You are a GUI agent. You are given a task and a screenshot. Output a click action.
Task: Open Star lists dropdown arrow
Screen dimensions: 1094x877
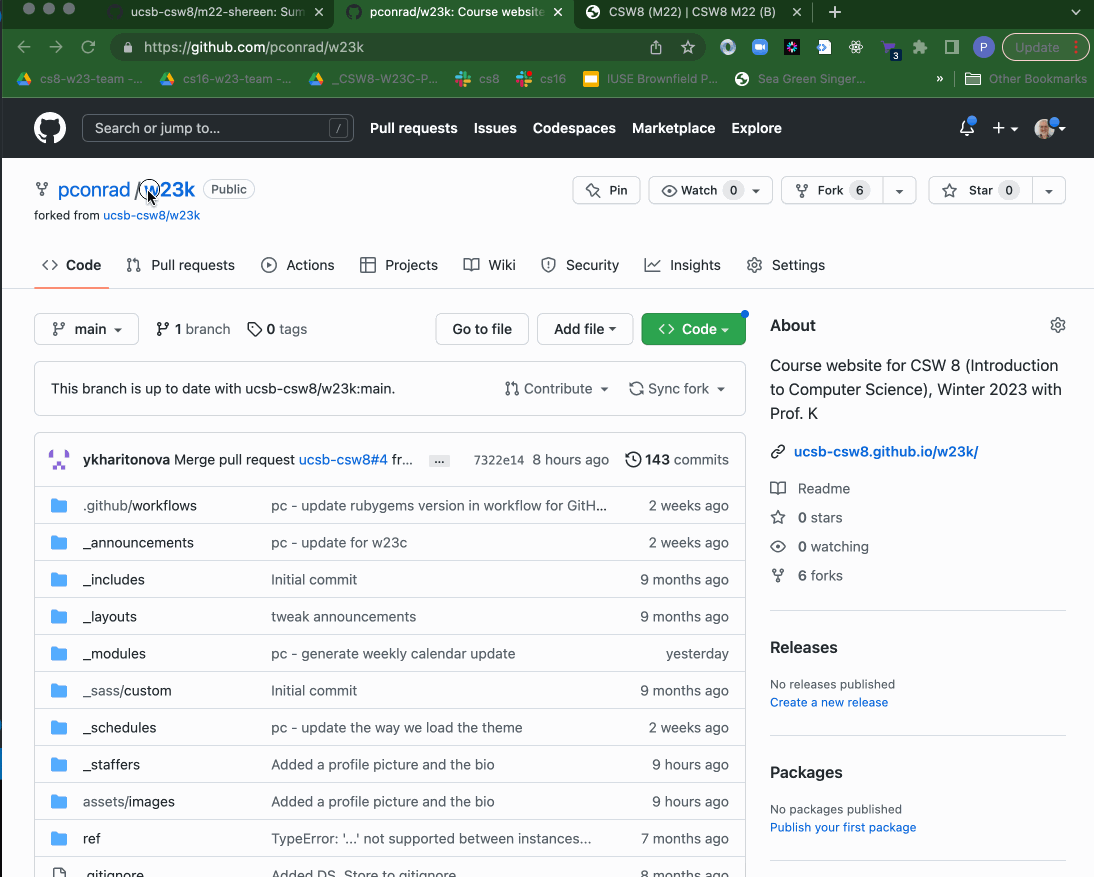(x=1049, y=190)
